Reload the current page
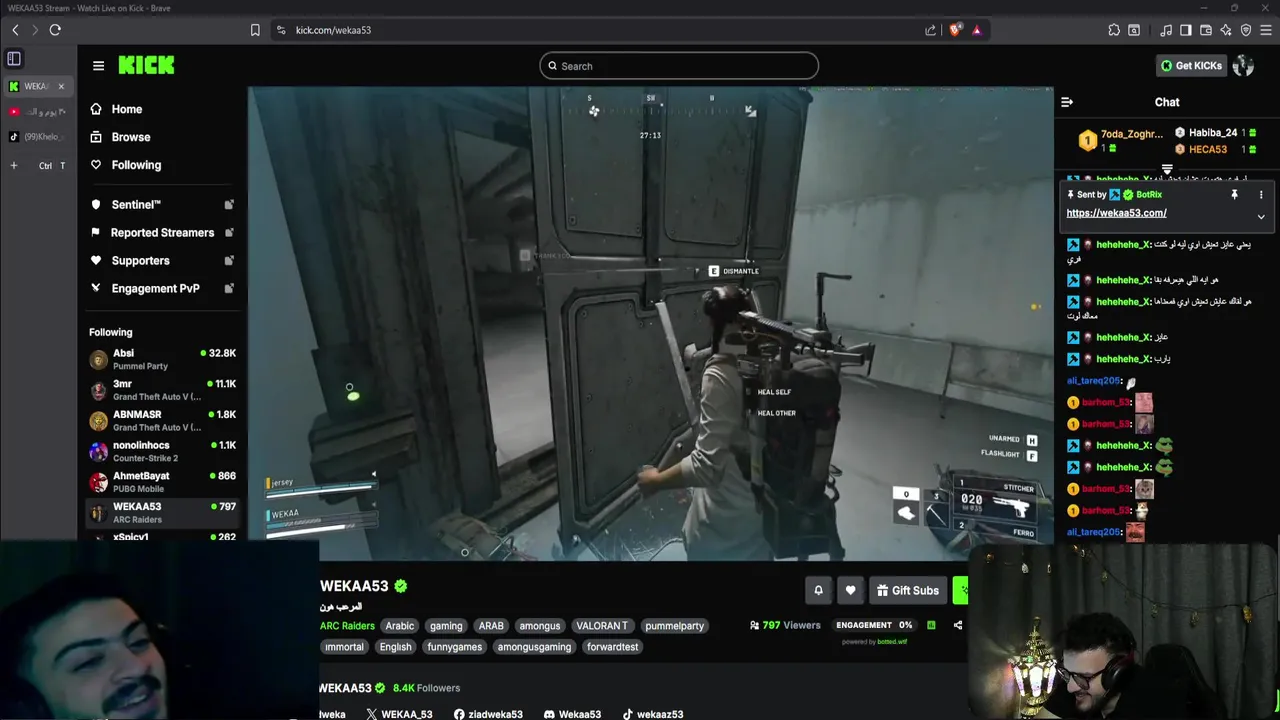This screenshot has height=720, width=1280. (55, 30)
